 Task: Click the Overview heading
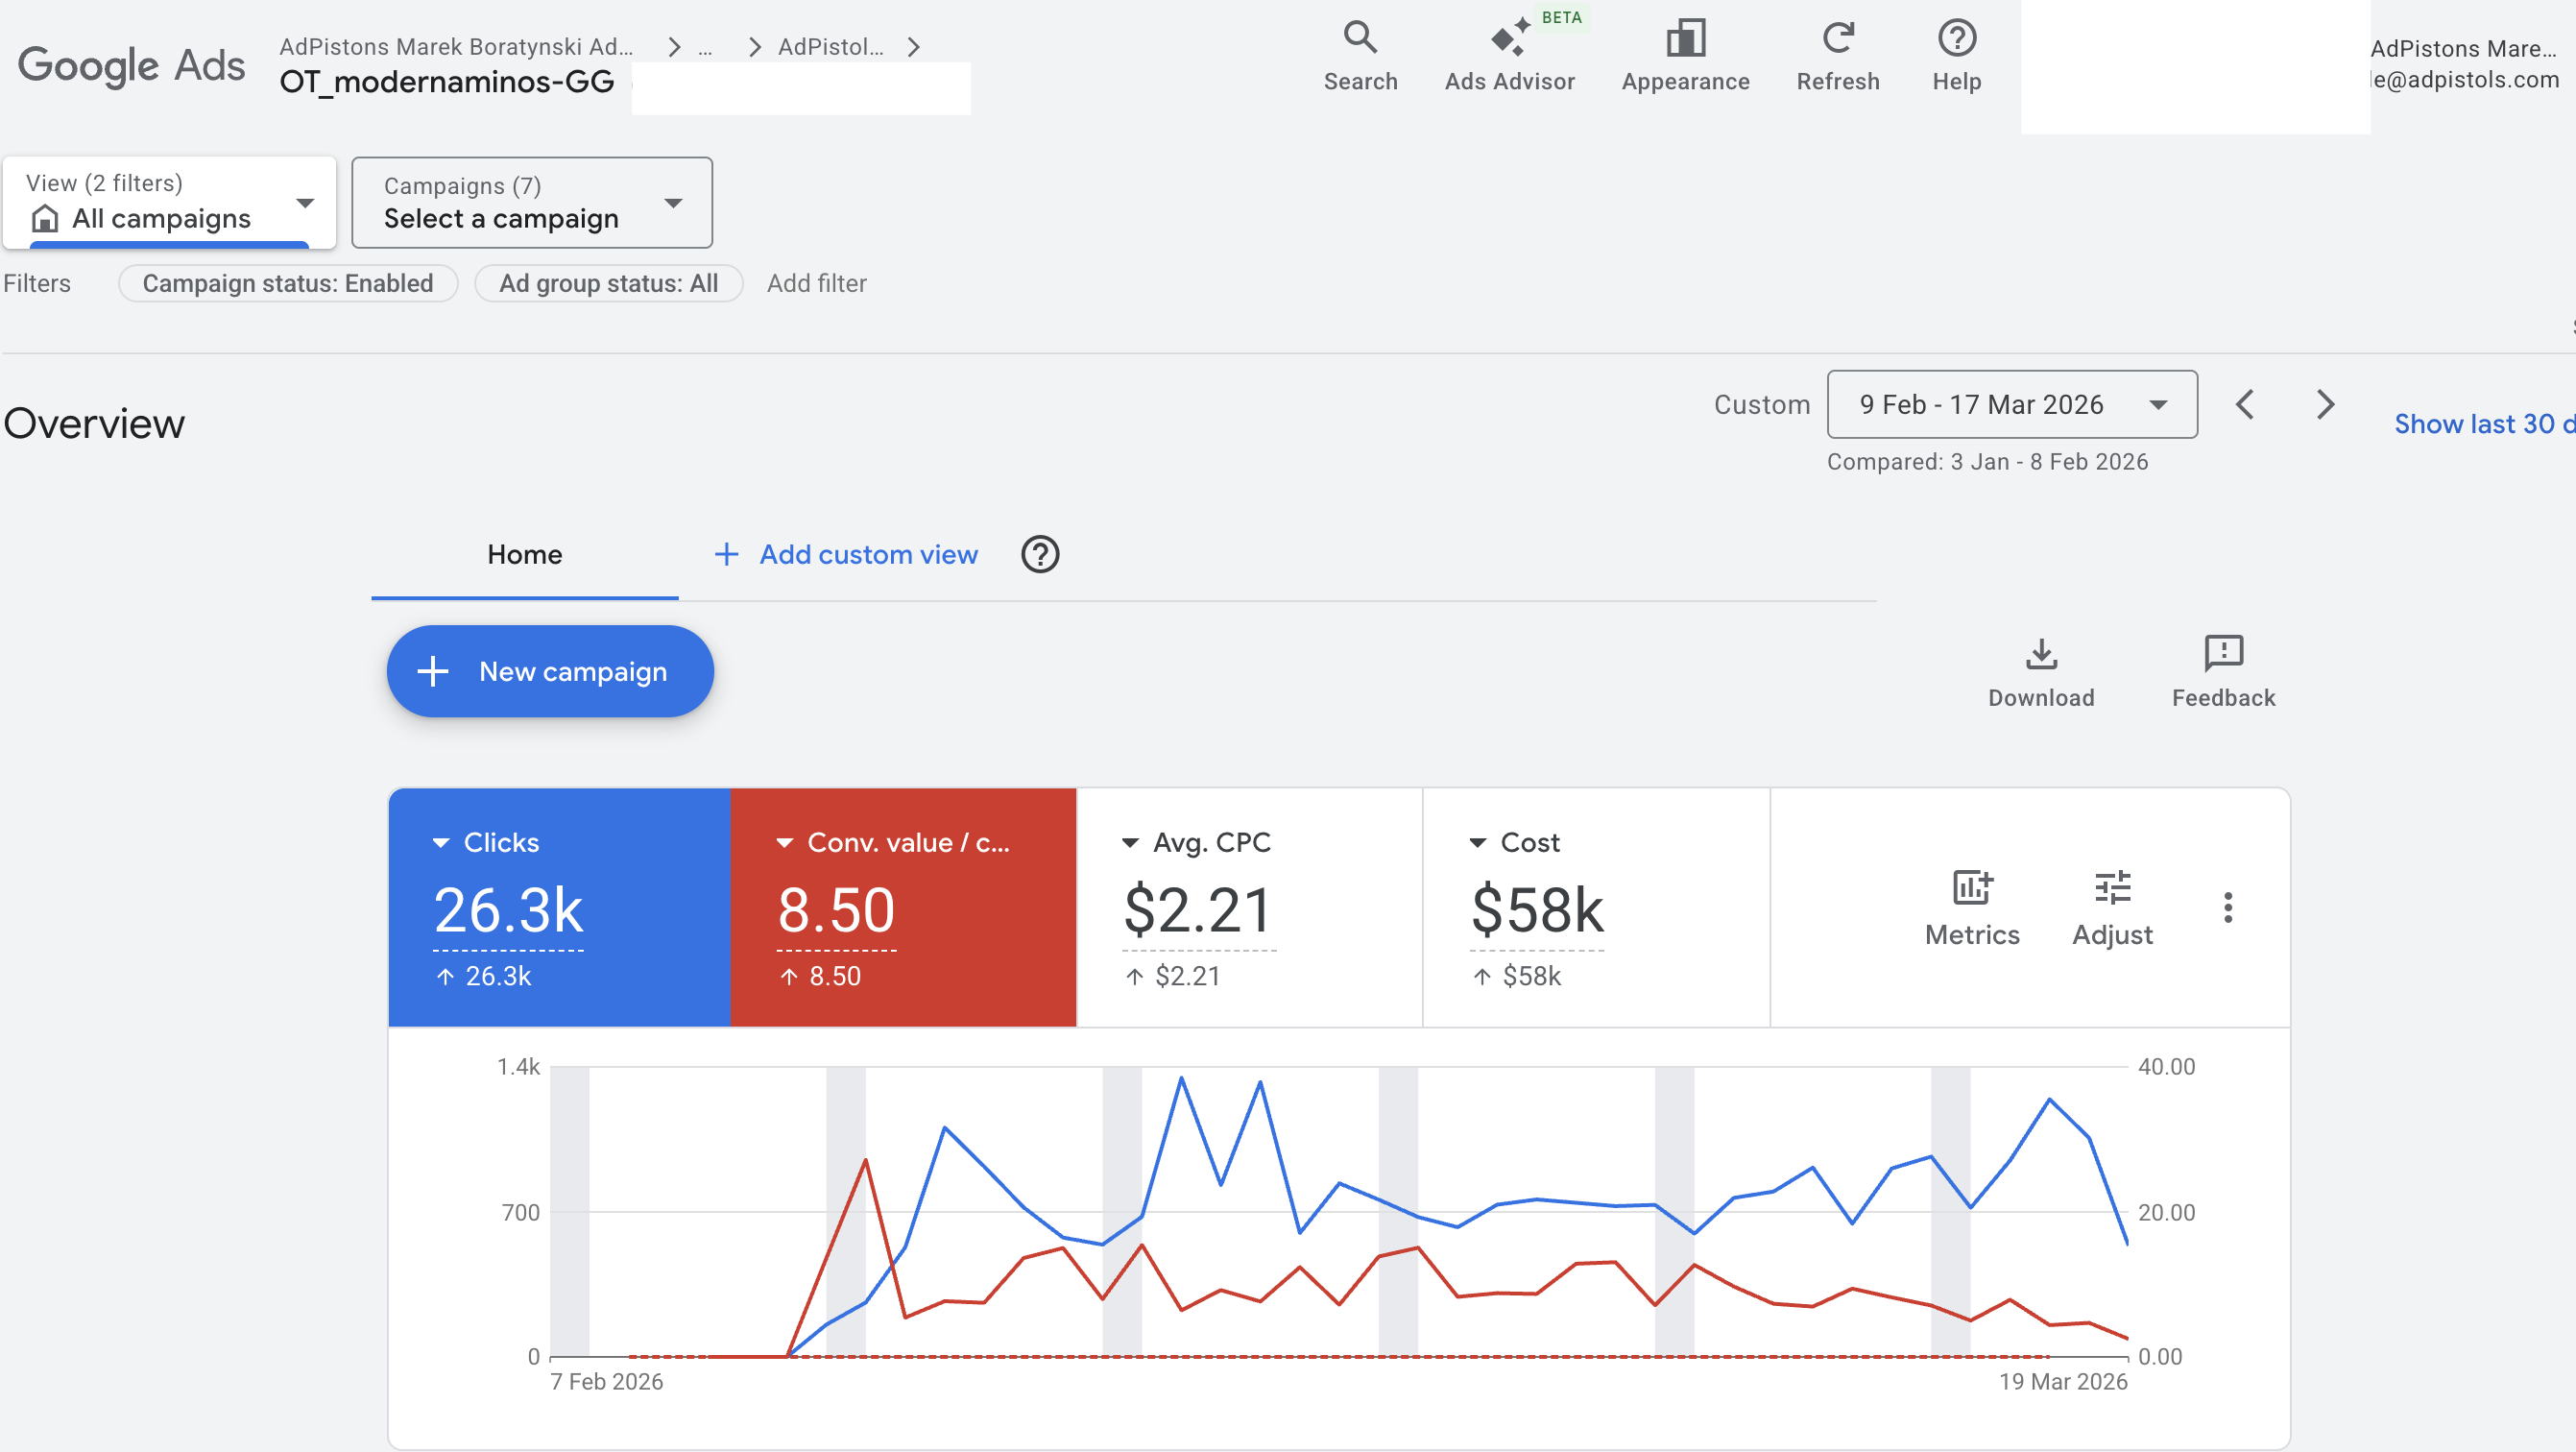(x=94, y=424)
